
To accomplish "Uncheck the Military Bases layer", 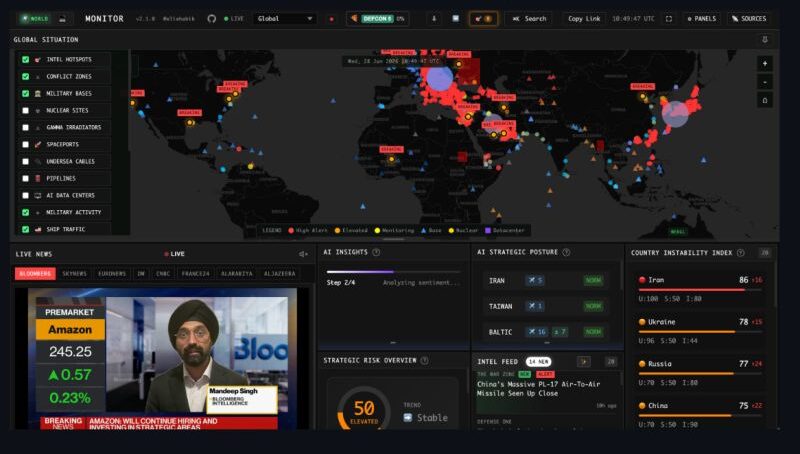I will pos(26,93).
